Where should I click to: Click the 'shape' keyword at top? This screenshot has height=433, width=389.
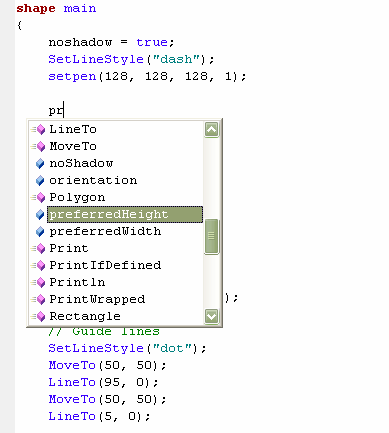tap(36, 8)
